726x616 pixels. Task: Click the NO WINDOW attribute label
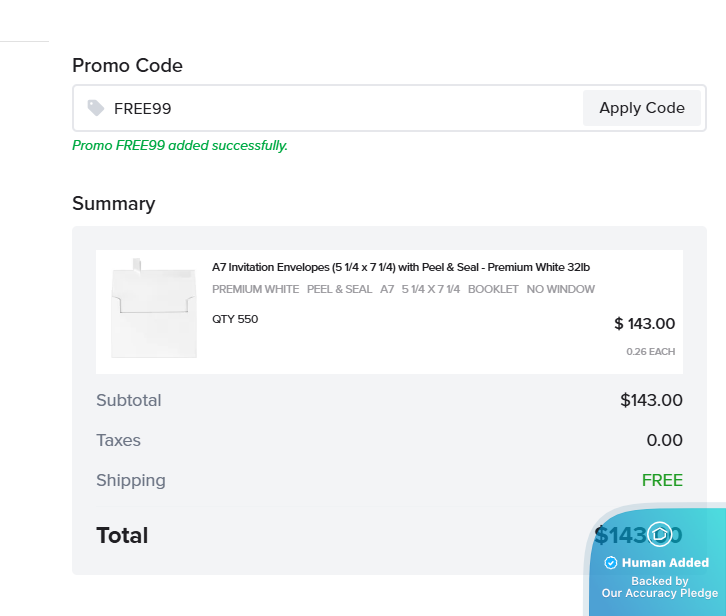(560, 289)
